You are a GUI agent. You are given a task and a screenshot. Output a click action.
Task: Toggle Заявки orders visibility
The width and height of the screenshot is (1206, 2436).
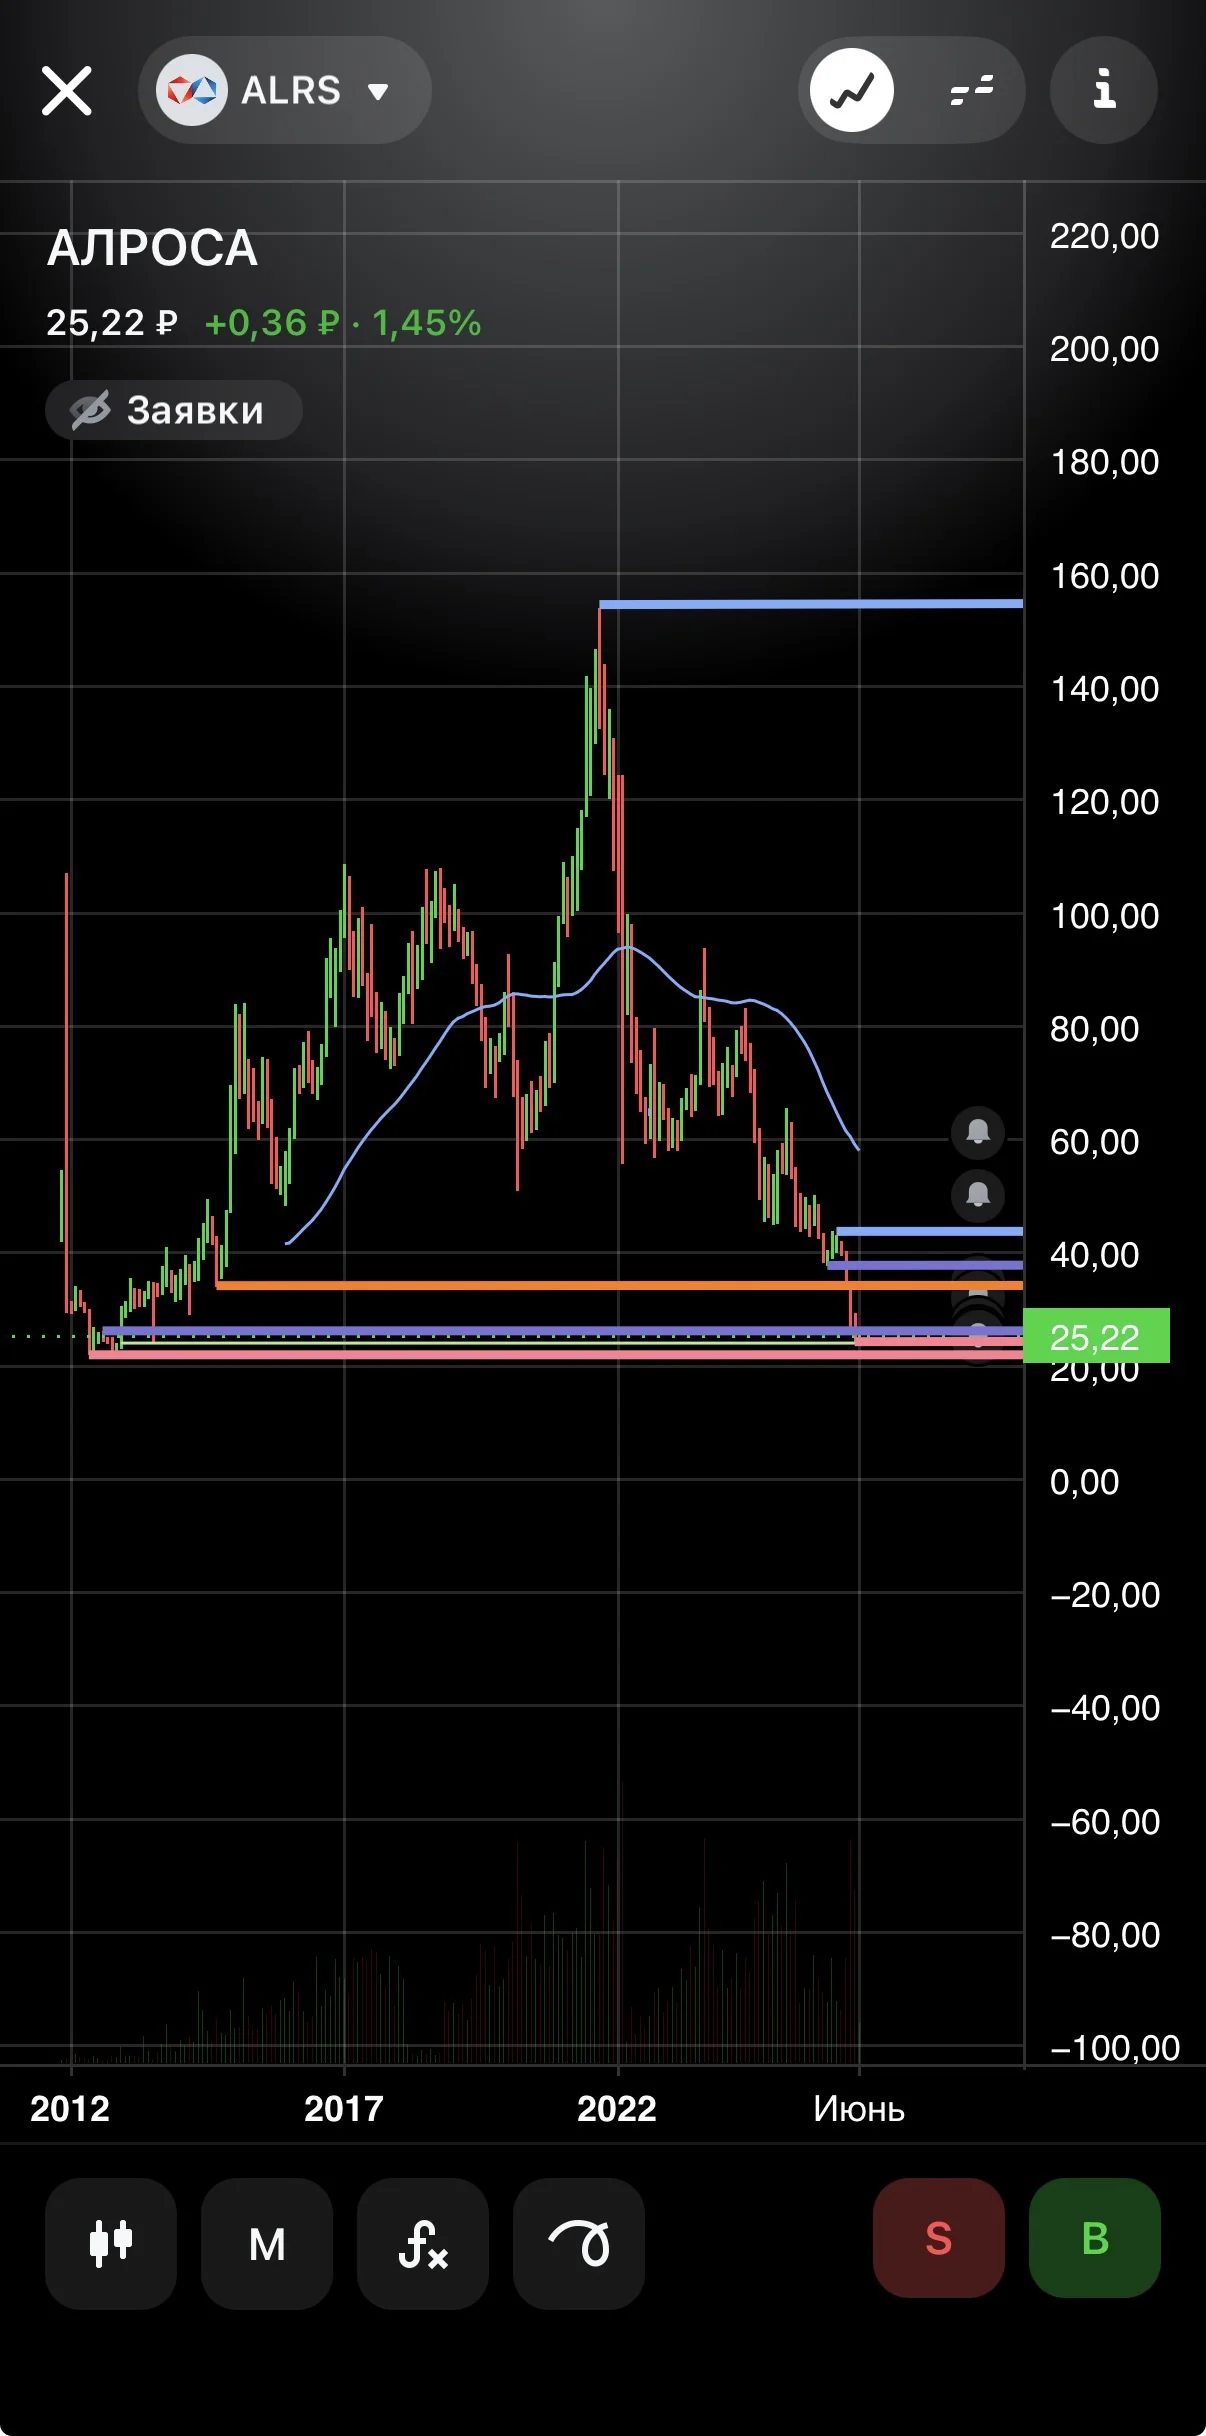(174, 410)
